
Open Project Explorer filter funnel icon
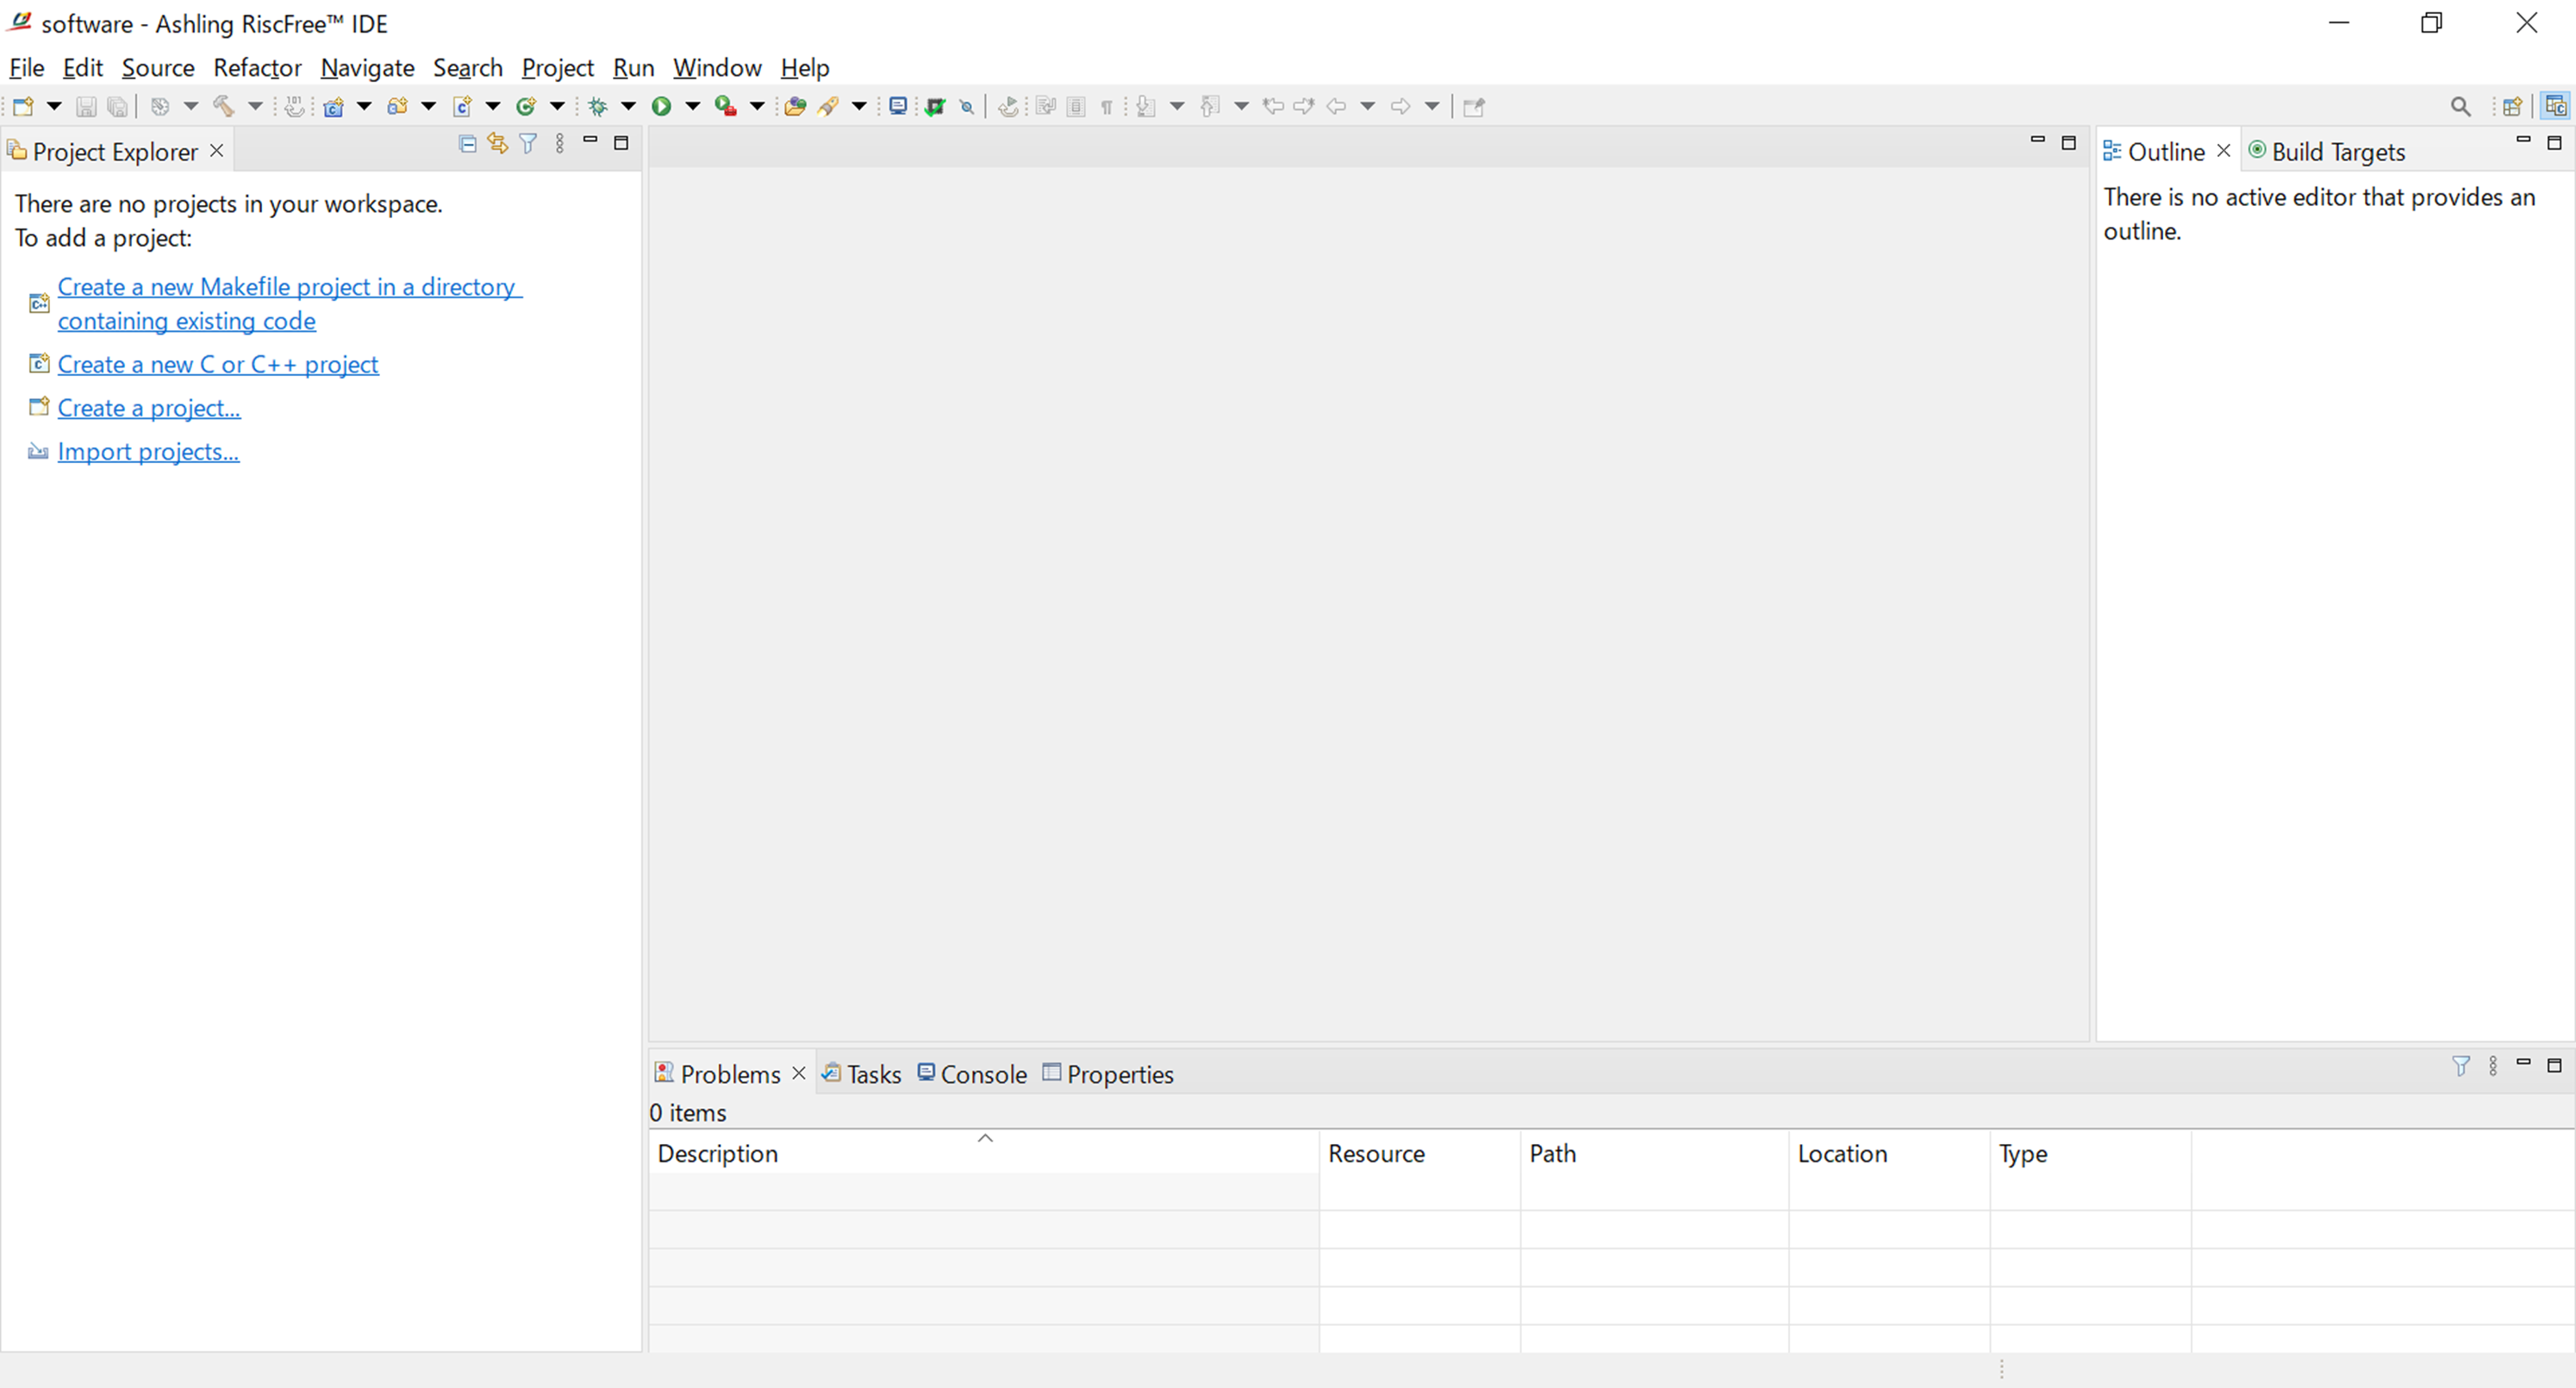click(x=528, y=143)
